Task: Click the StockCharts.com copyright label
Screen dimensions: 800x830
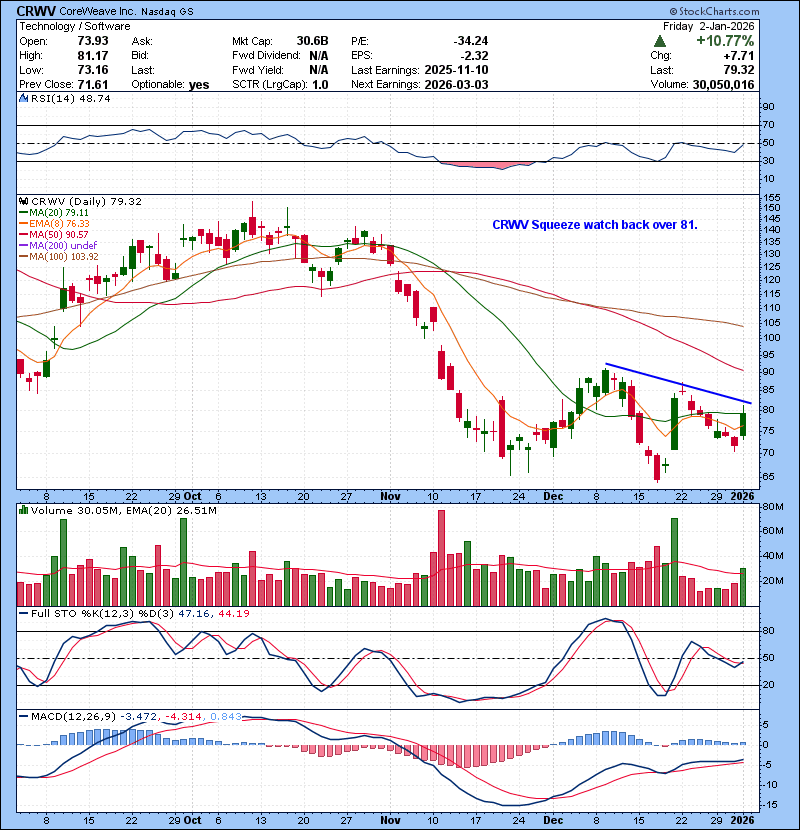Action: 714,11
